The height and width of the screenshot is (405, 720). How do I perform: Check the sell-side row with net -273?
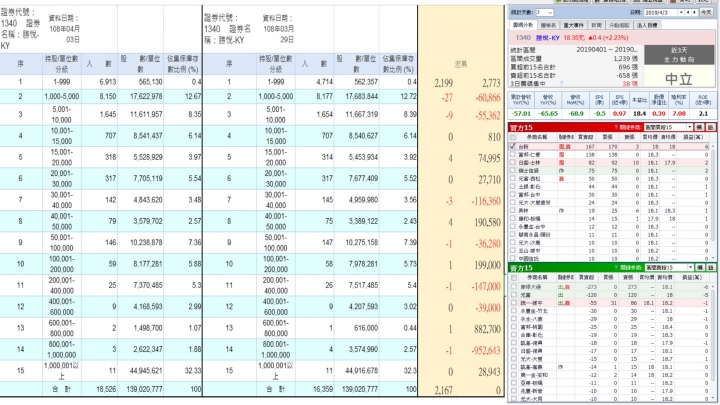(x=514, y=287)
